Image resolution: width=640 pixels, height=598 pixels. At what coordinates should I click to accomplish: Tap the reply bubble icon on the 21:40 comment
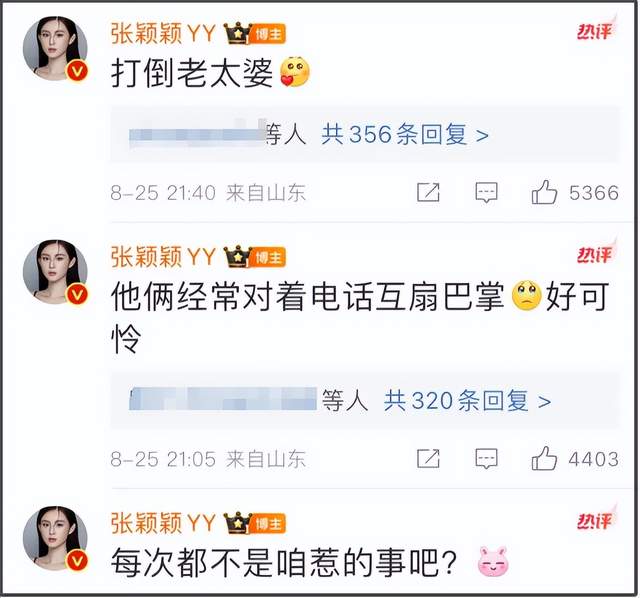tap(487, 192)
